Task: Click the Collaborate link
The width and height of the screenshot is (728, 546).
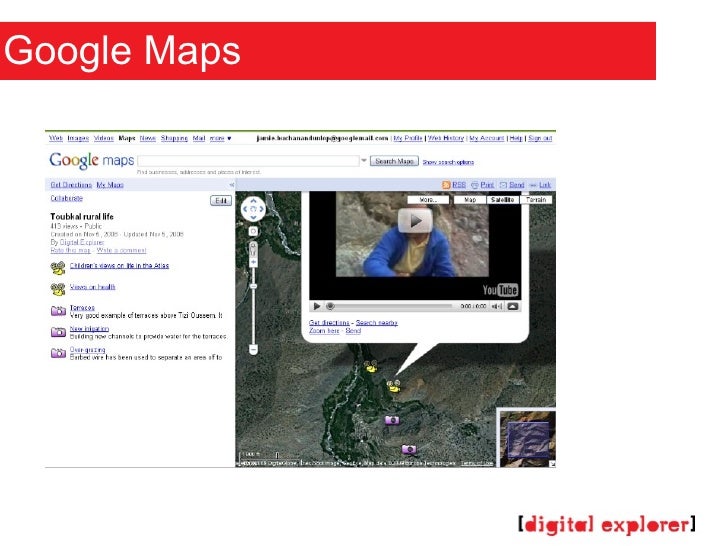Action: pyautogui.click(x=66, y=198)
